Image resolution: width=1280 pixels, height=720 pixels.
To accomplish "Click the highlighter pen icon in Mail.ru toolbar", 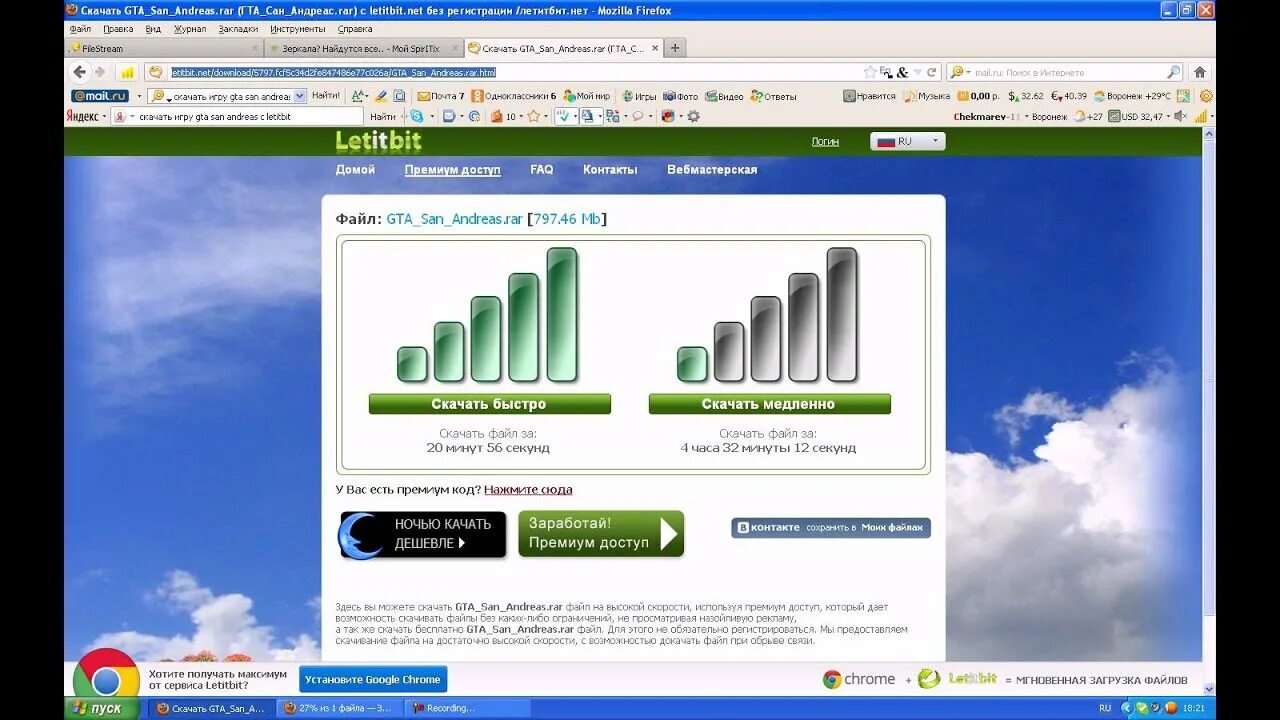I will (x=381, y=96).
